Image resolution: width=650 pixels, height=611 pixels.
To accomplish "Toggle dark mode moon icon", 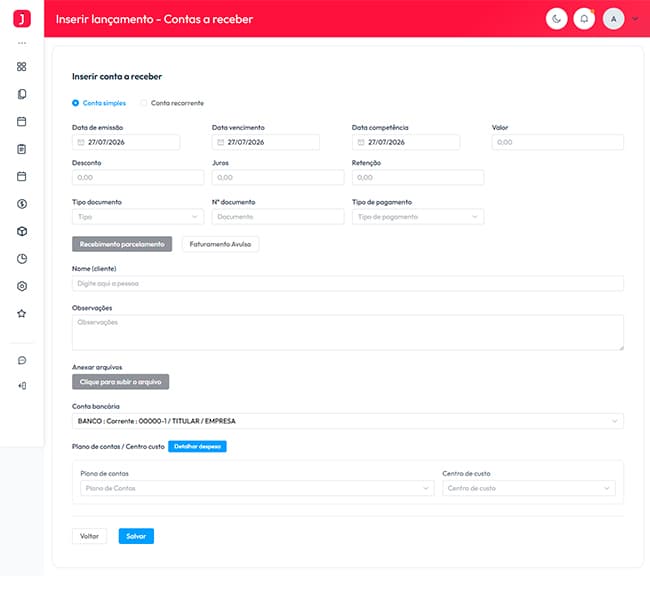I will (556, 19).
